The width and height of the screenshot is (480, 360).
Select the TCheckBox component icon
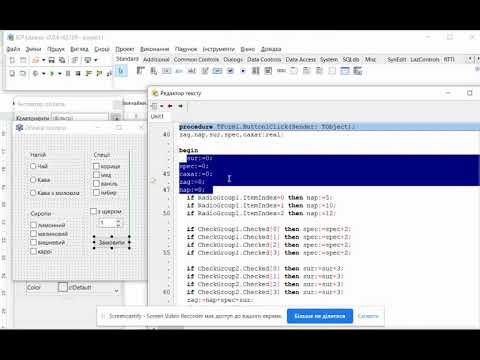coord(230,71)
